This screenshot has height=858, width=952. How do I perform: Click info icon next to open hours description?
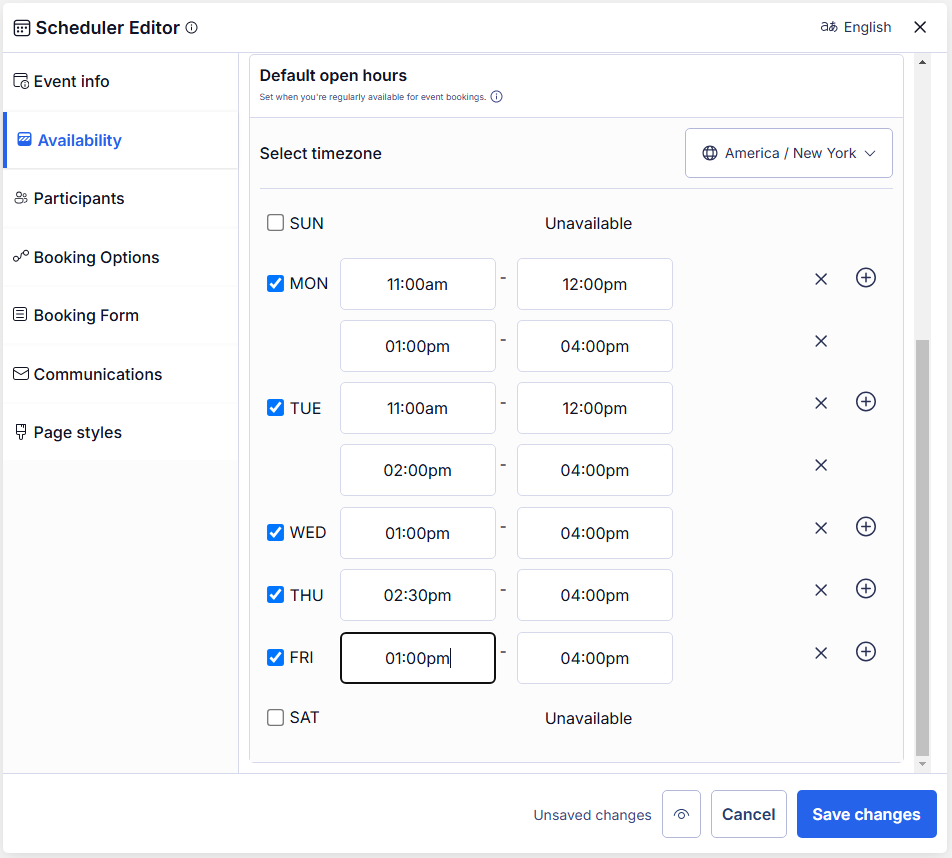(497, 97)
